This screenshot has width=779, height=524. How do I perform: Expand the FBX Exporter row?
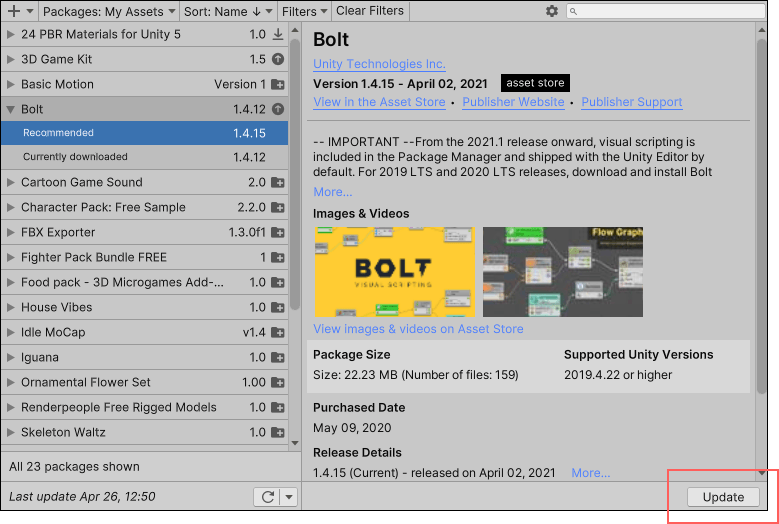[x=10, y=232]
